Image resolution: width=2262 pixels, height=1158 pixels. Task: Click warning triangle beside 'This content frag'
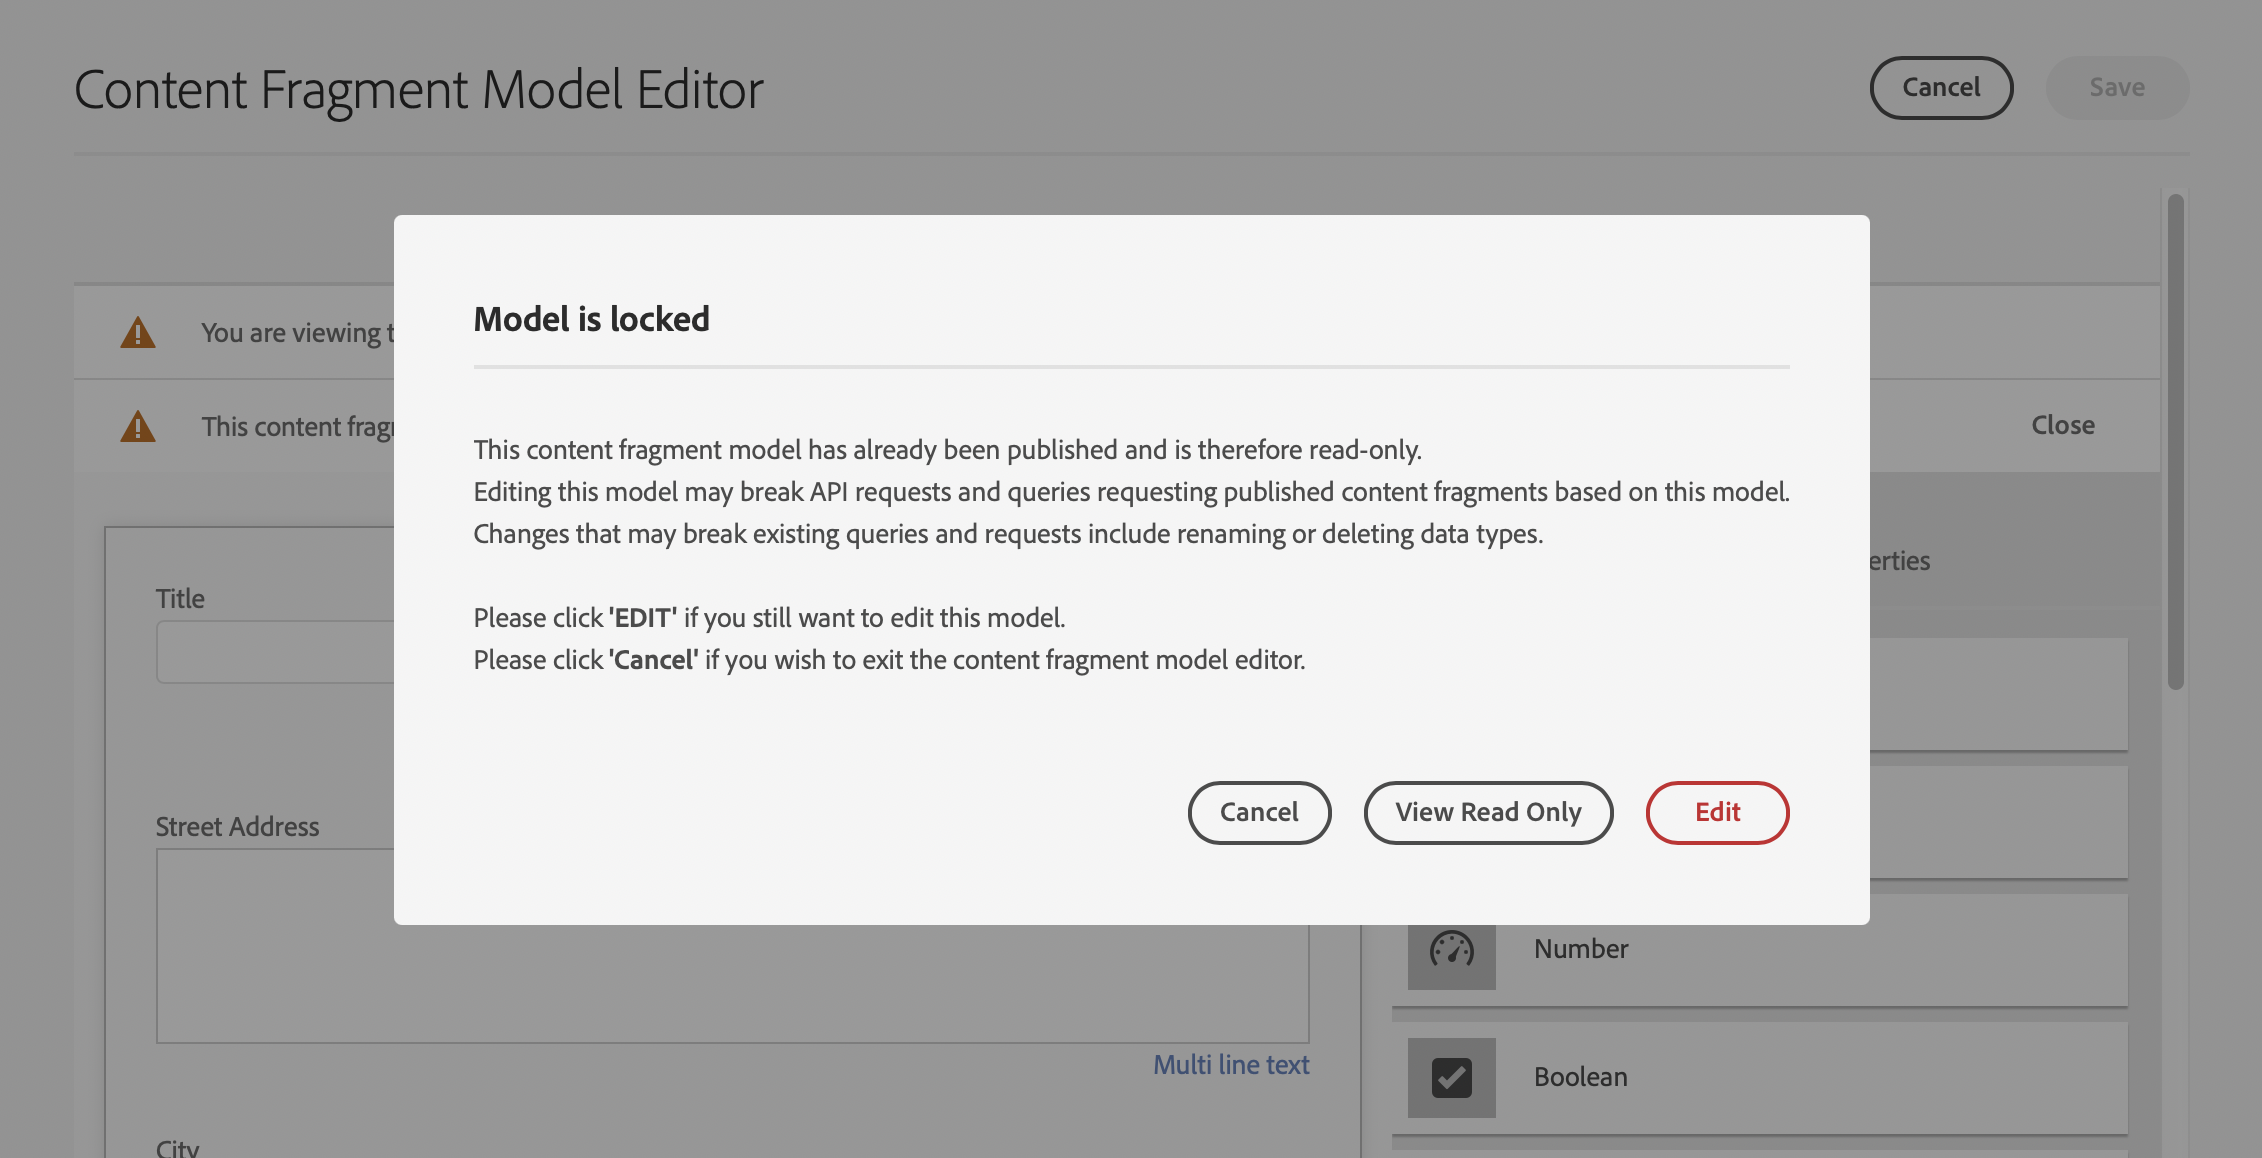(x=138, y=427)
